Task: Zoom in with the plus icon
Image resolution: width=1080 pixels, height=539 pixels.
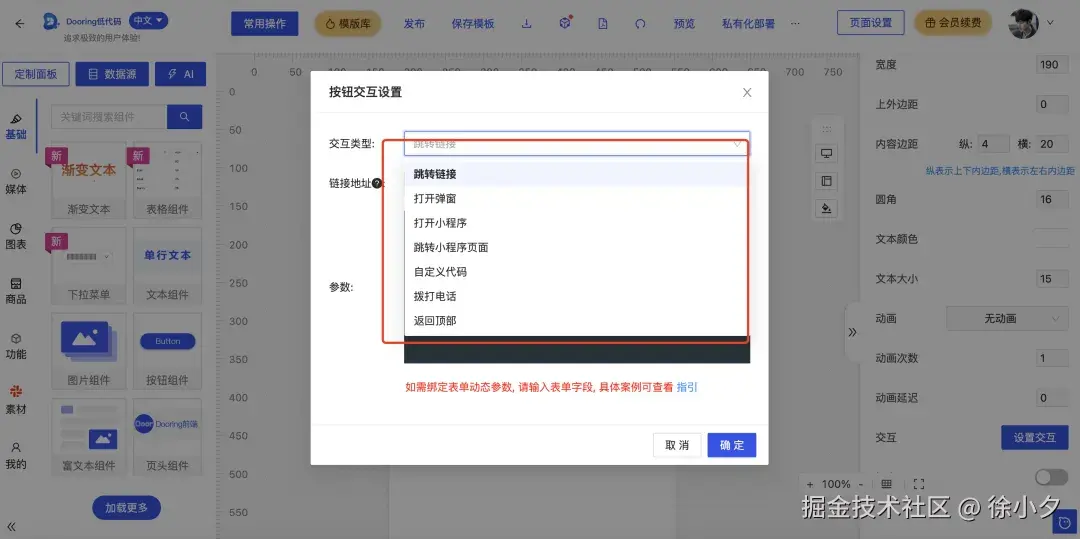Action: [810, 484]
